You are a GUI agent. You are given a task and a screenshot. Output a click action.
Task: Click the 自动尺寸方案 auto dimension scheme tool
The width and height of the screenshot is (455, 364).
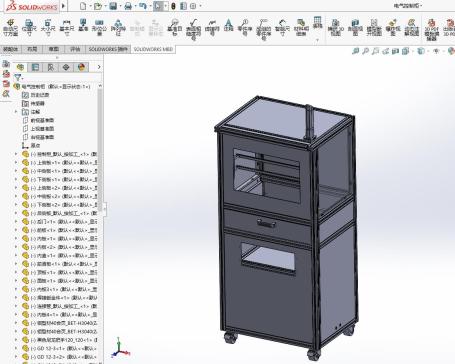(x=10, y=28)
